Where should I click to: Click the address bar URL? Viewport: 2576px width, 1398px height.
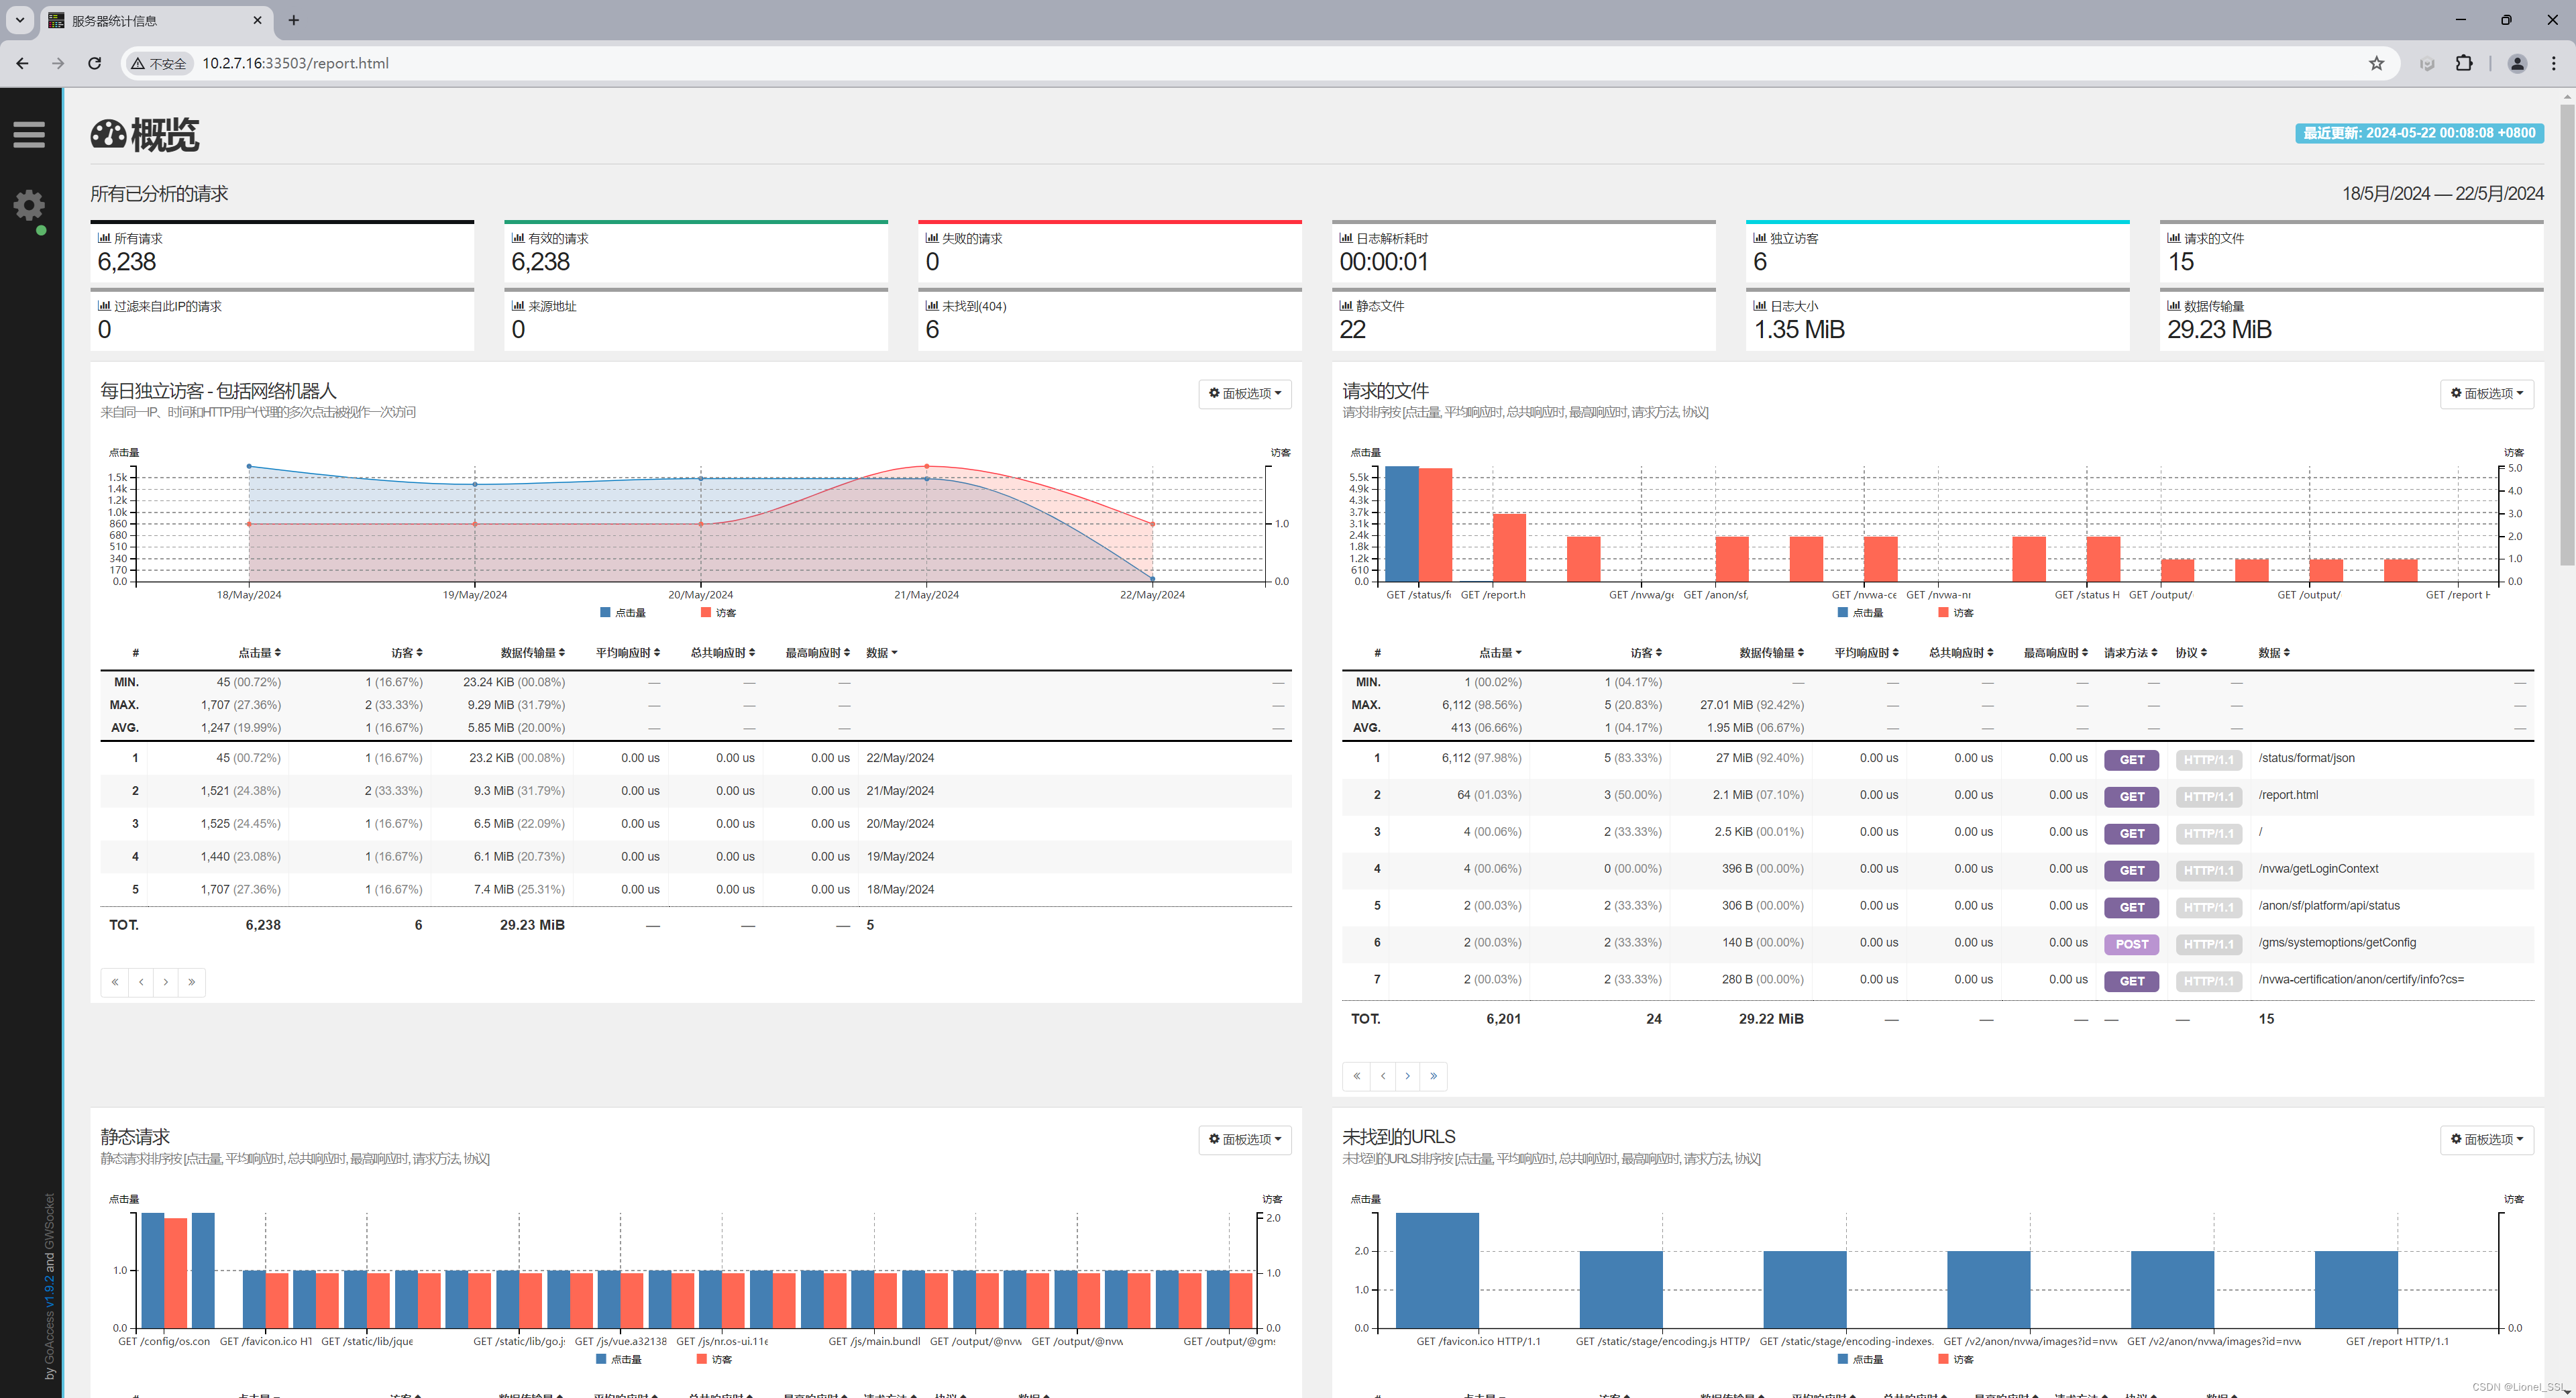coord(296,63)
